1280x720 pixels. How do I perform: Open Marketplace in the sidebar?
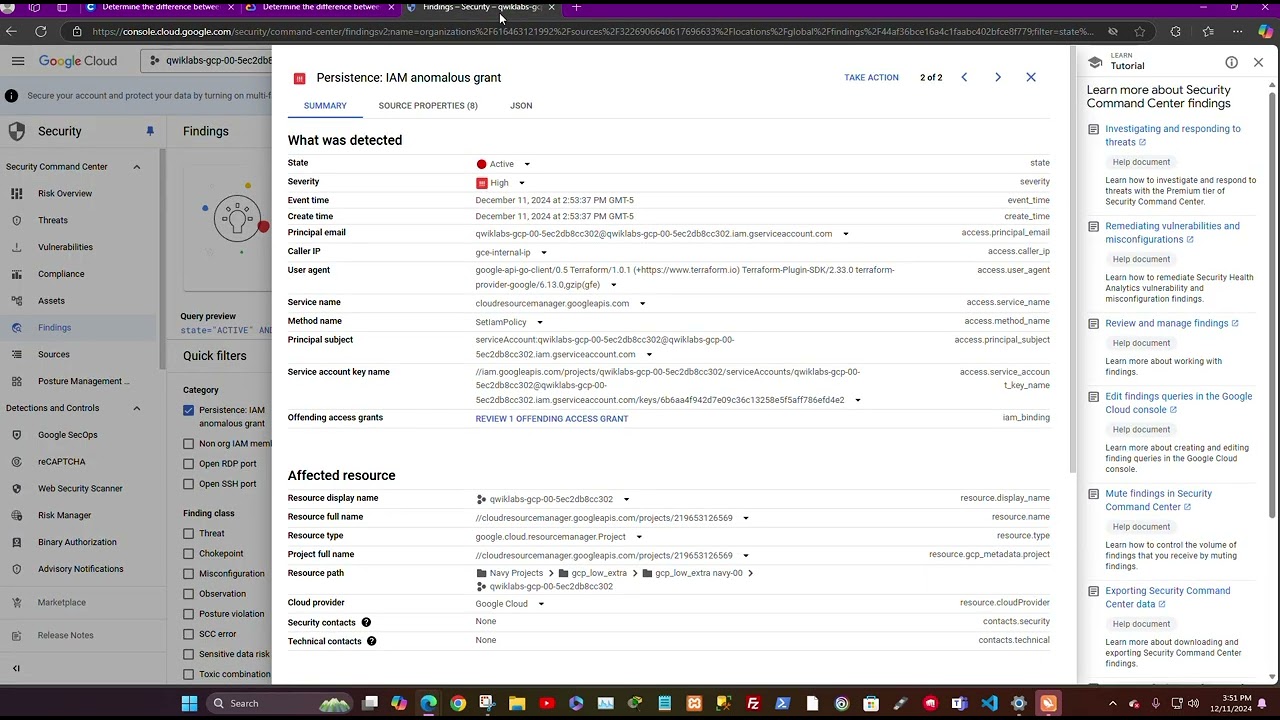[62, 602]
